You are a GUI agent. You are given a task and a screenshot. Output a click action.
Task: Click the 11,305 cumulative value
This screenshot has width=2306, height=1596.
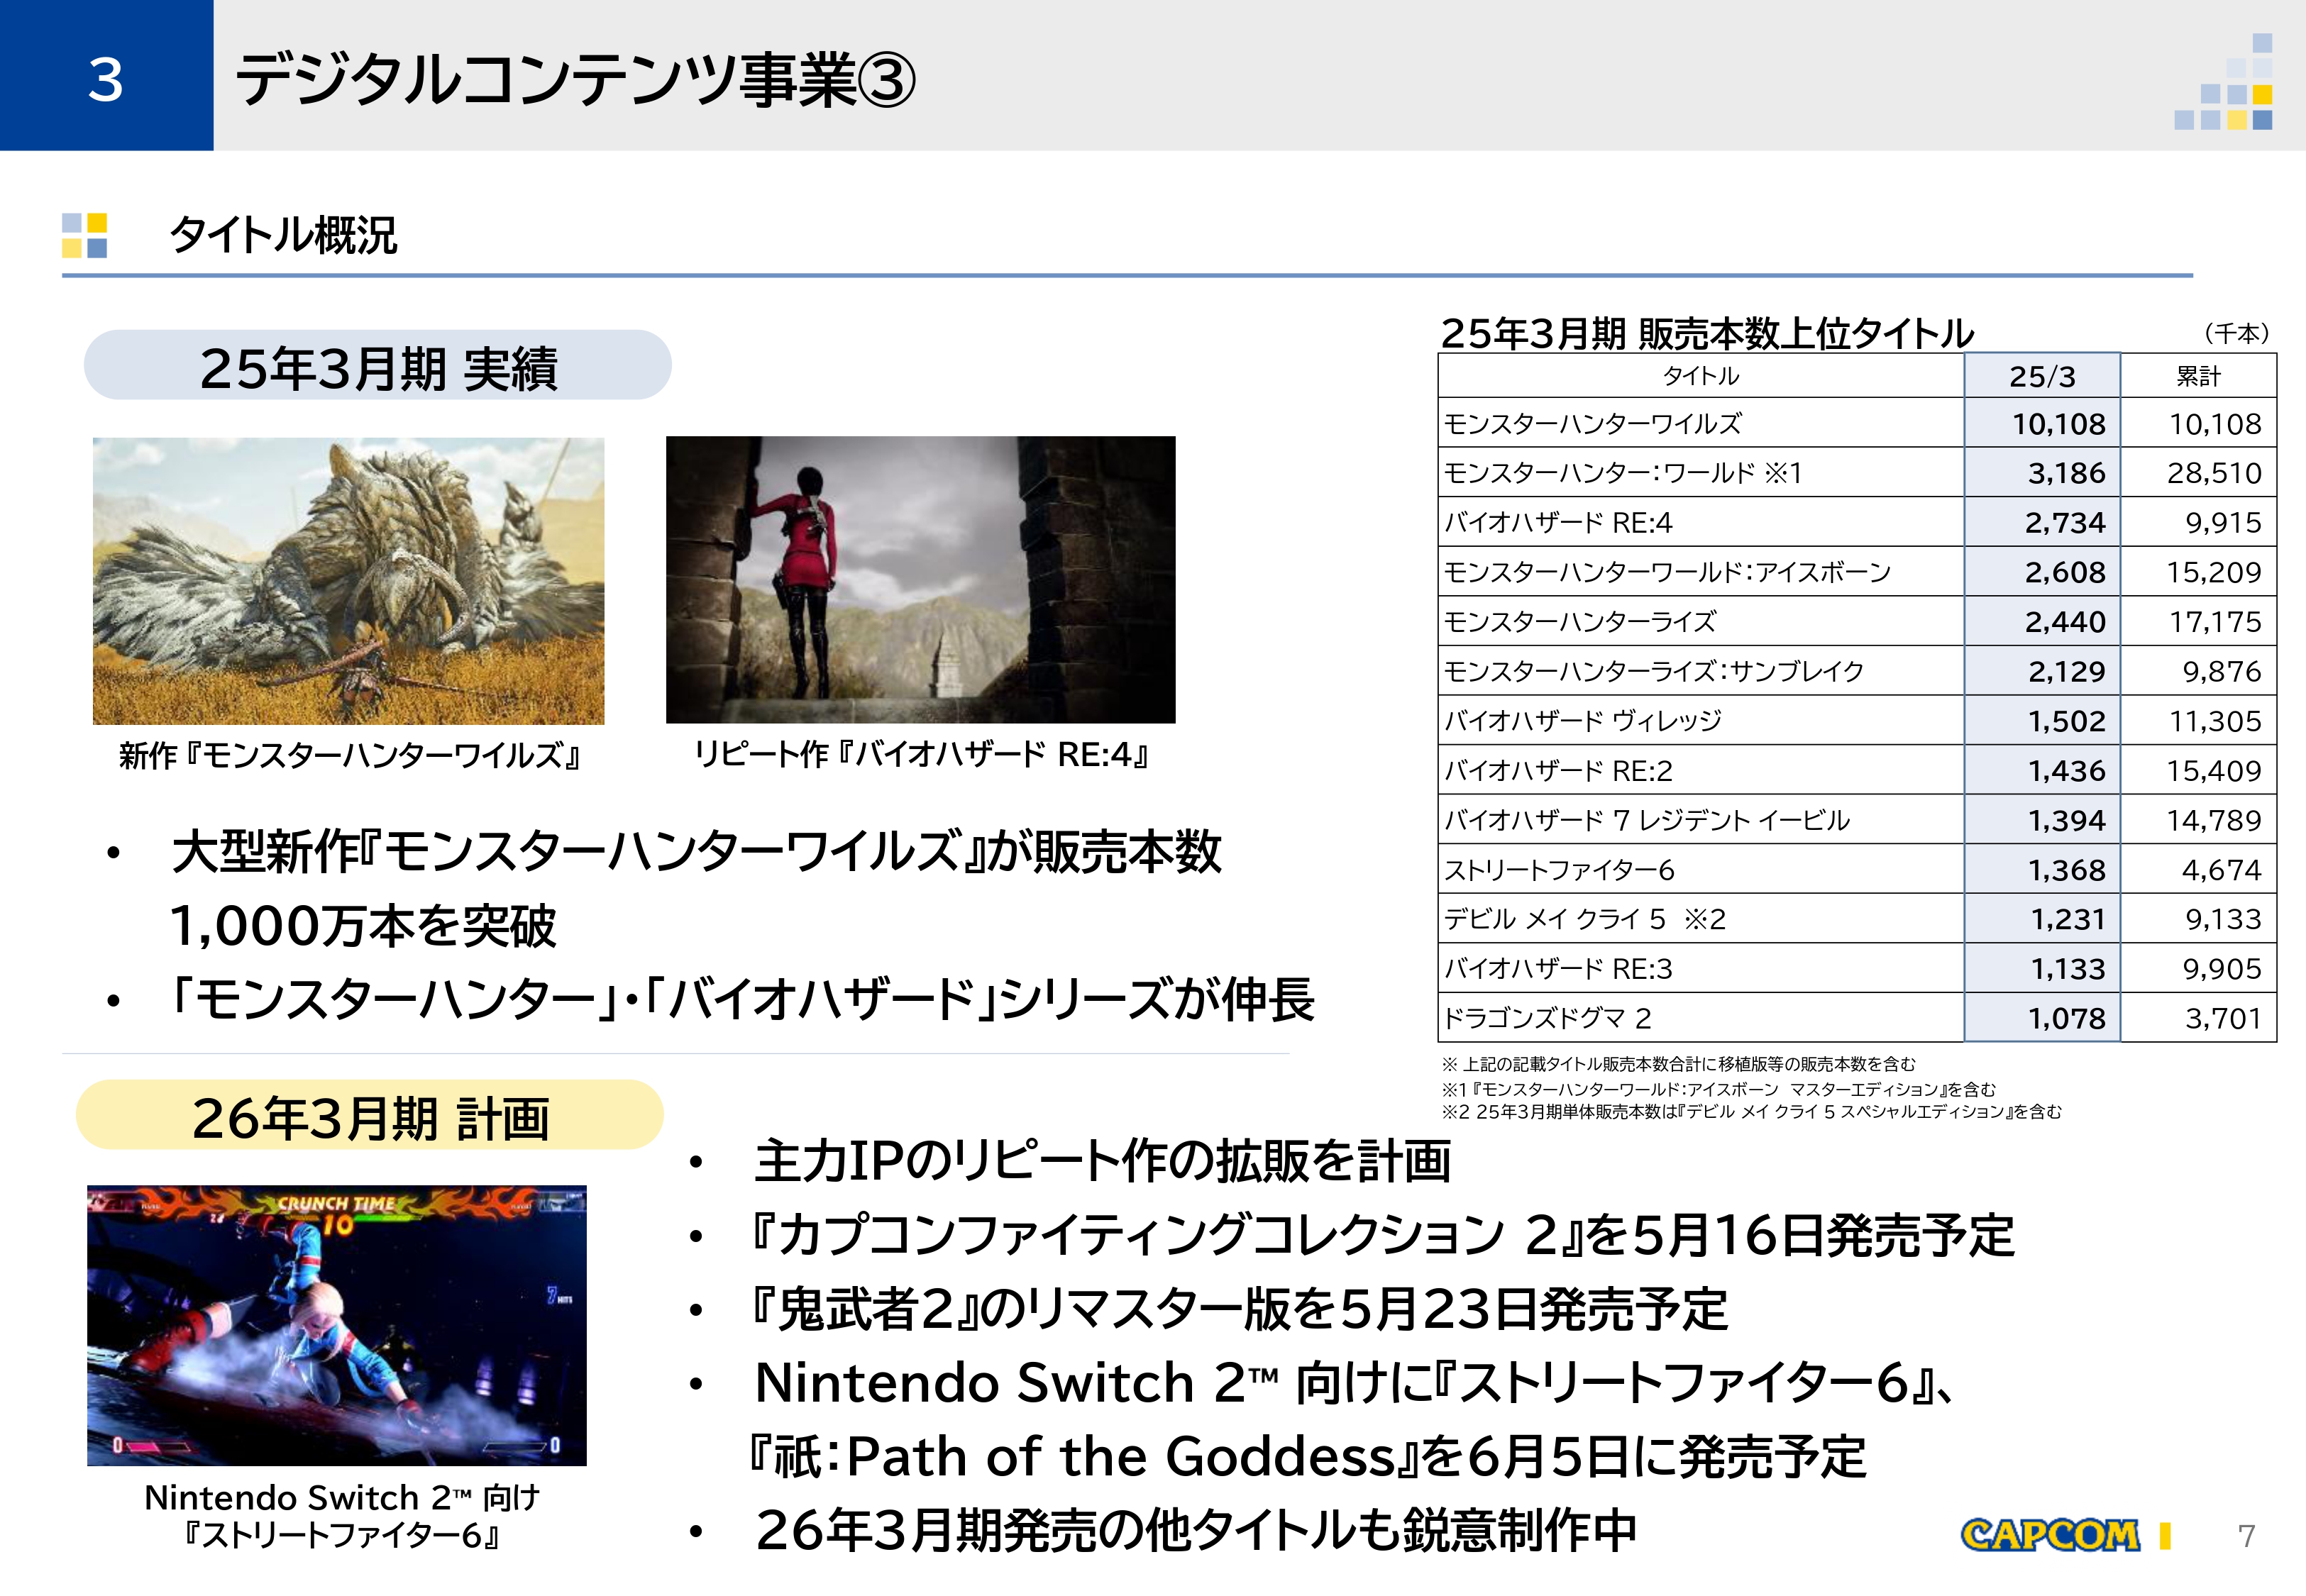[x=2215, y=721]
